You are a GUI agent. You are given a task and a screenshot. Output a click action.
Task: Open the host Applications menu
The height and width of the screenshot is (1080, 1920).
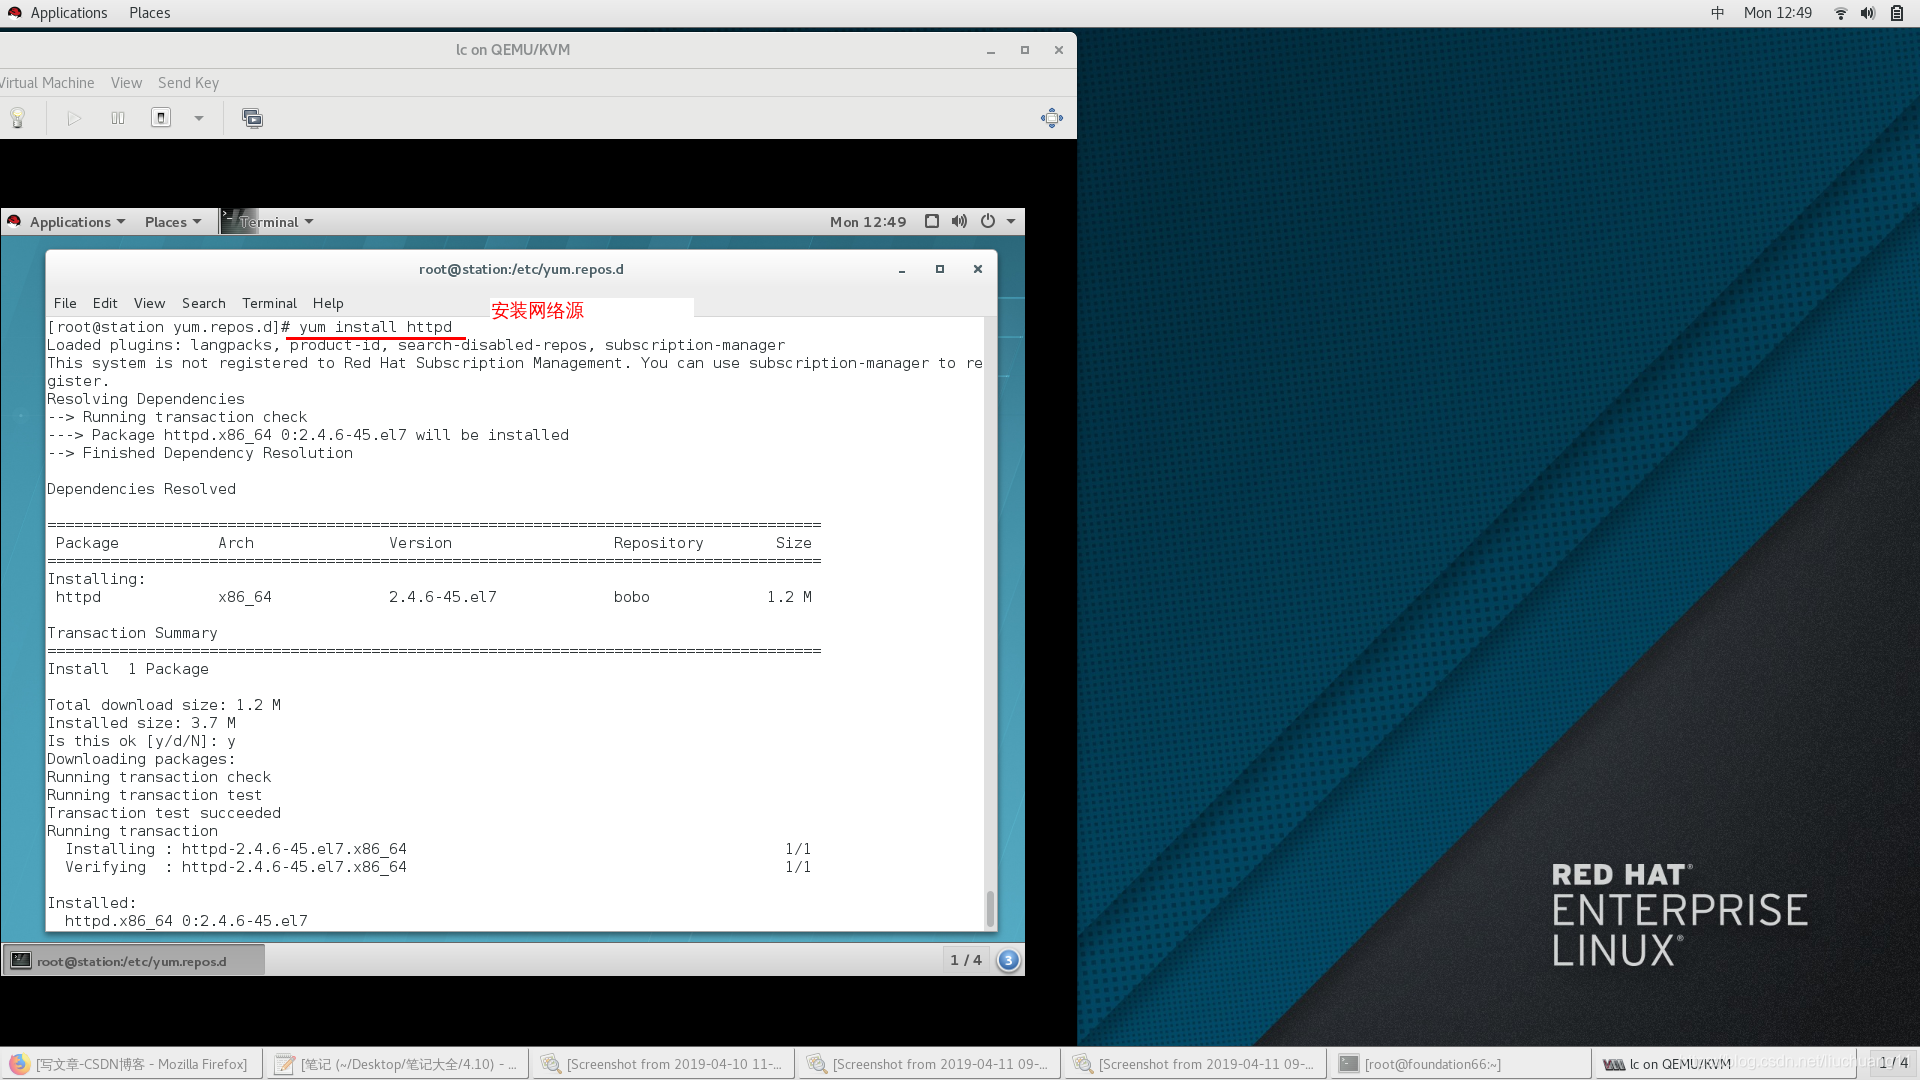tap(58, 13)
